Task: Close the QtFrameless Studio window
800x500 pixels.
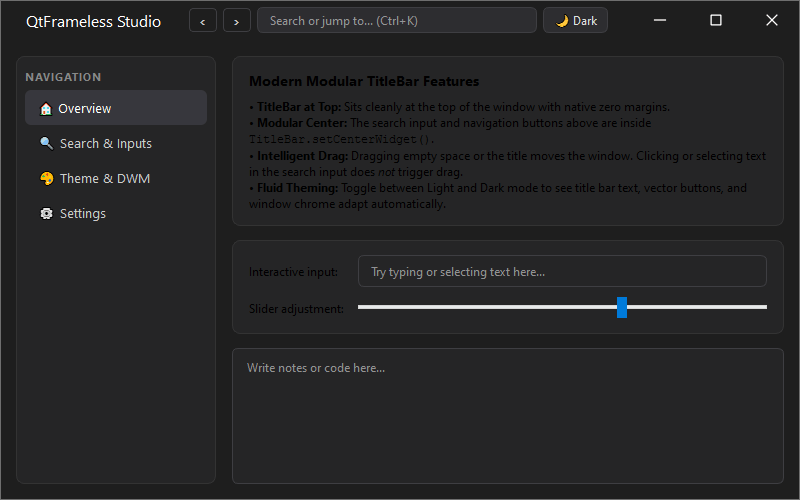Action: coord(772,20)
